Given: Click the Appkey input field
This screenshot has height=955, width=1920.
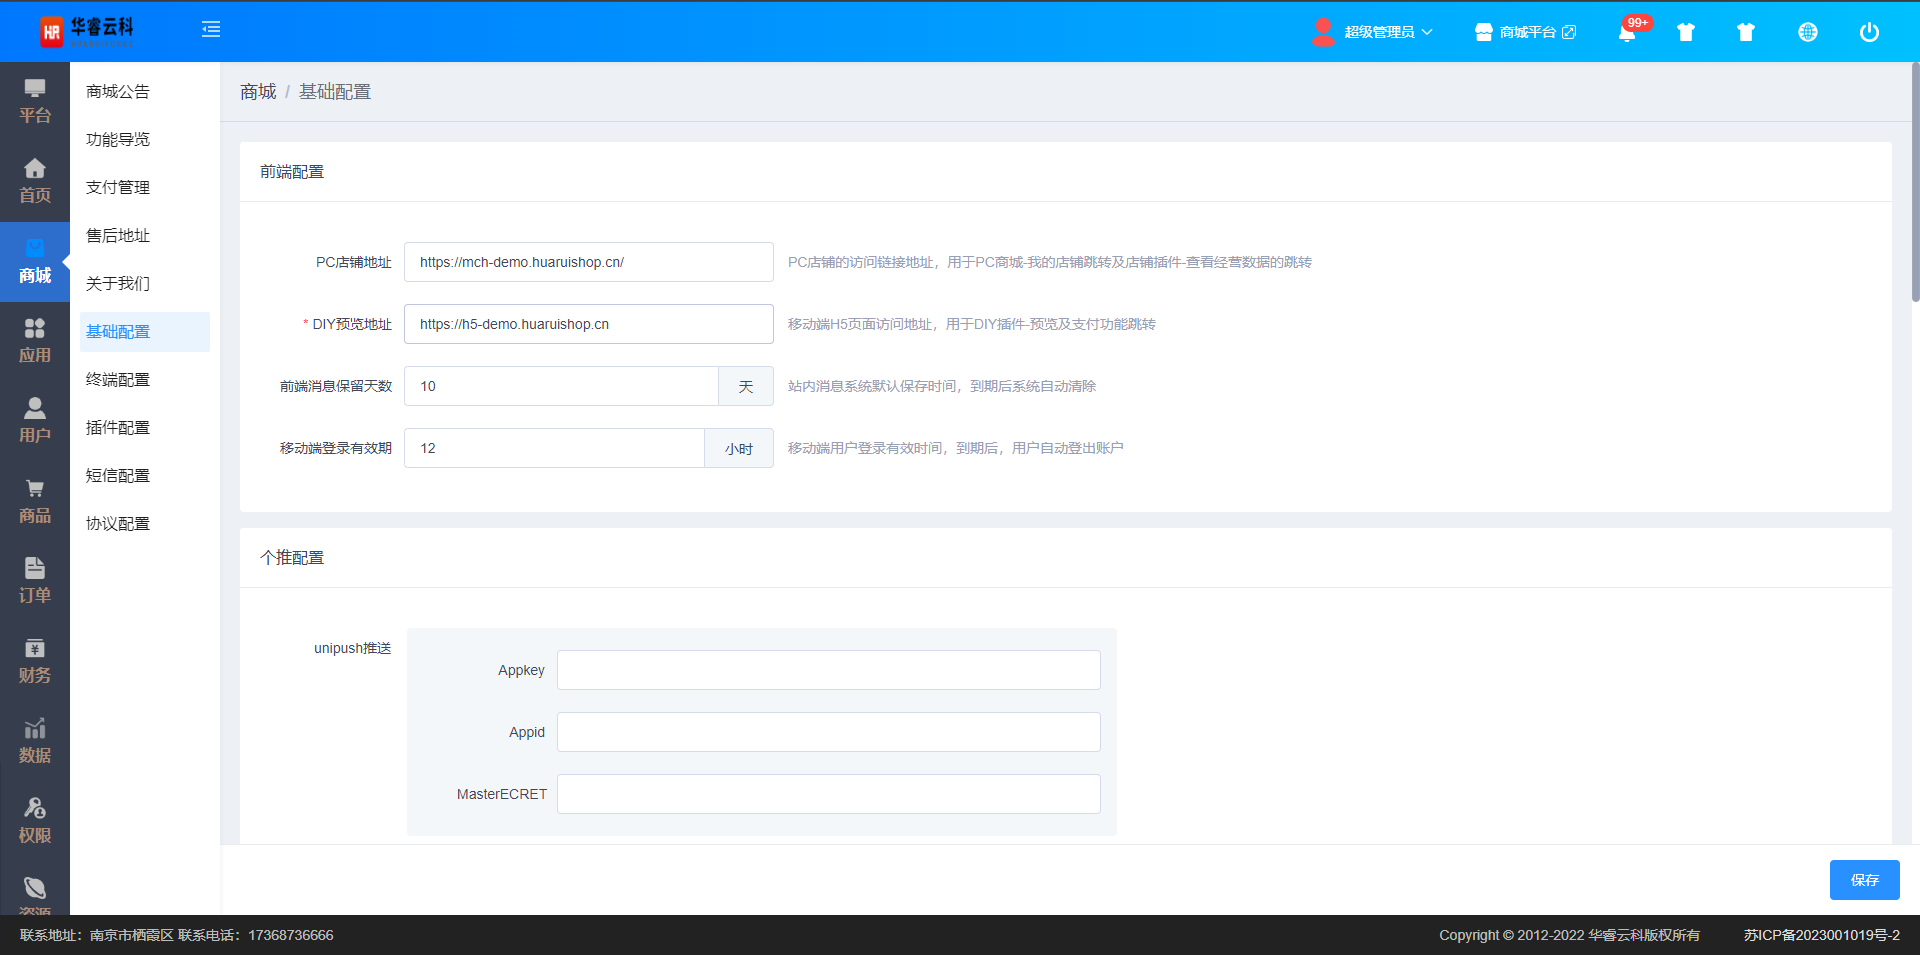Looking at the screenshot, I should tap(828, 670).
